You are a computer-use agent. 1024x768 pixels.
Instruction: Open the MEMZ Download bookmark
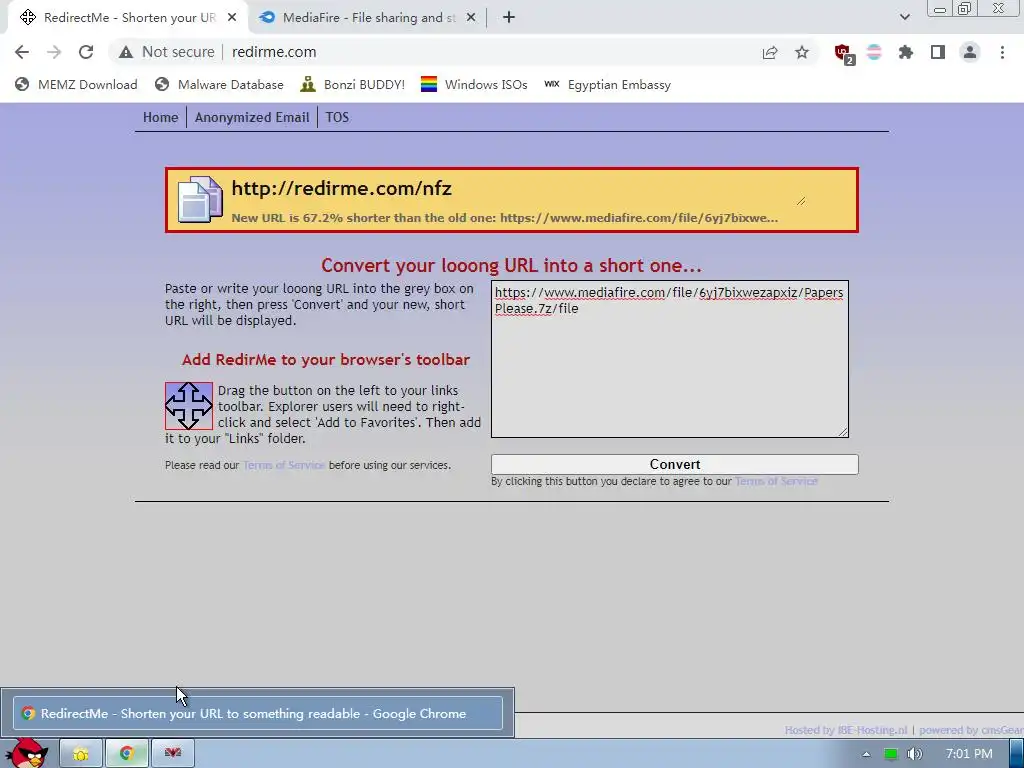pyautogui.click(x=76, y=85)
